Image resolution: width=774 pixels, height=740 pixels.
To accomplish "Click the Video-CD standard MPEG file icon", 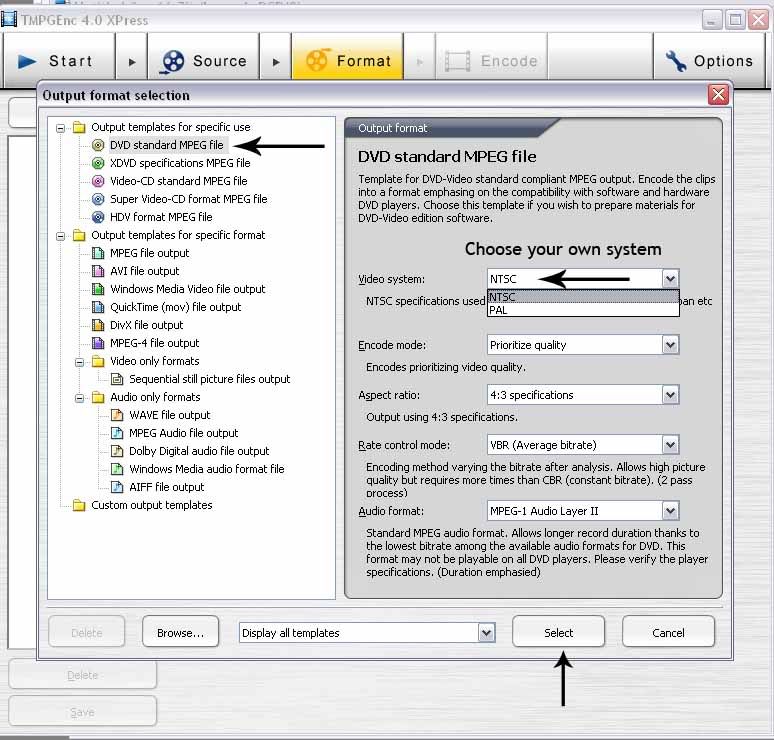I will [98, 181].
